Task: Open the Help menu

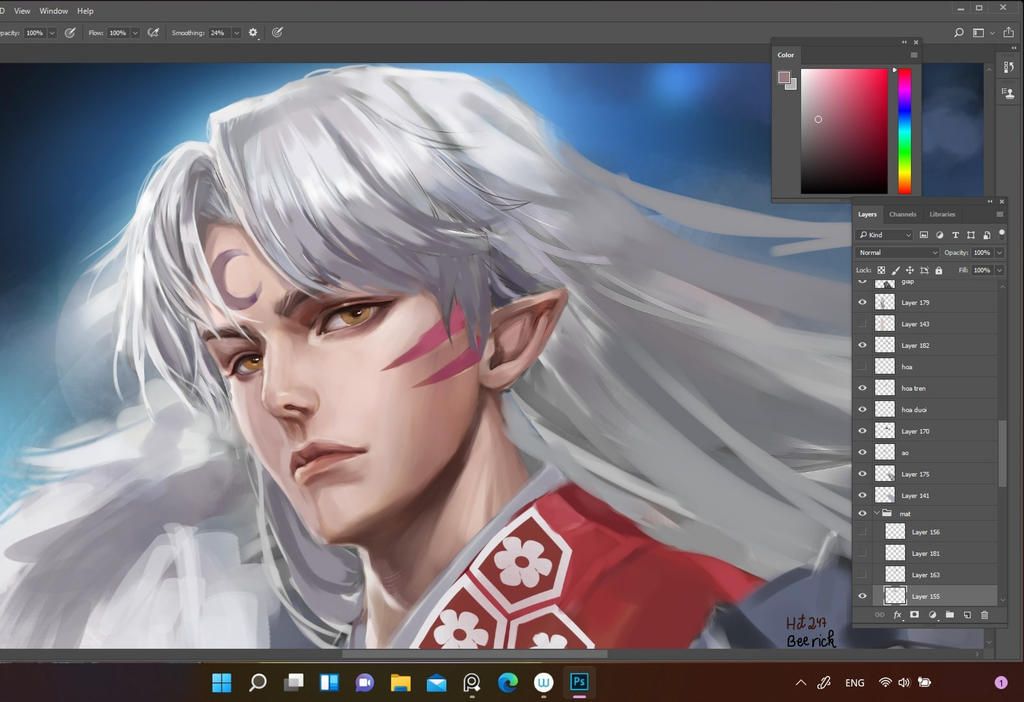Action: (86, 11)
